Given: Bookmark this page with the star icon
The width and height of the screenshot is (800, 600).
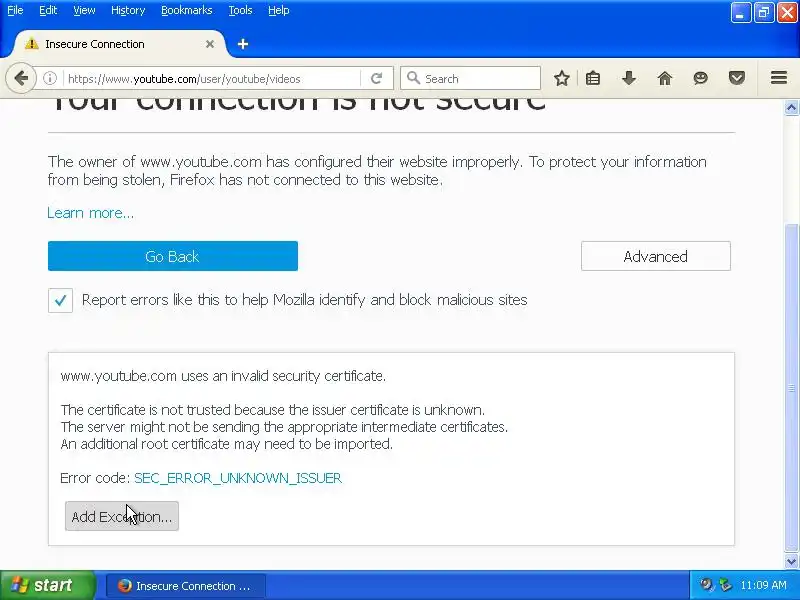Looking at the screenshot, I should coord(562,78).
